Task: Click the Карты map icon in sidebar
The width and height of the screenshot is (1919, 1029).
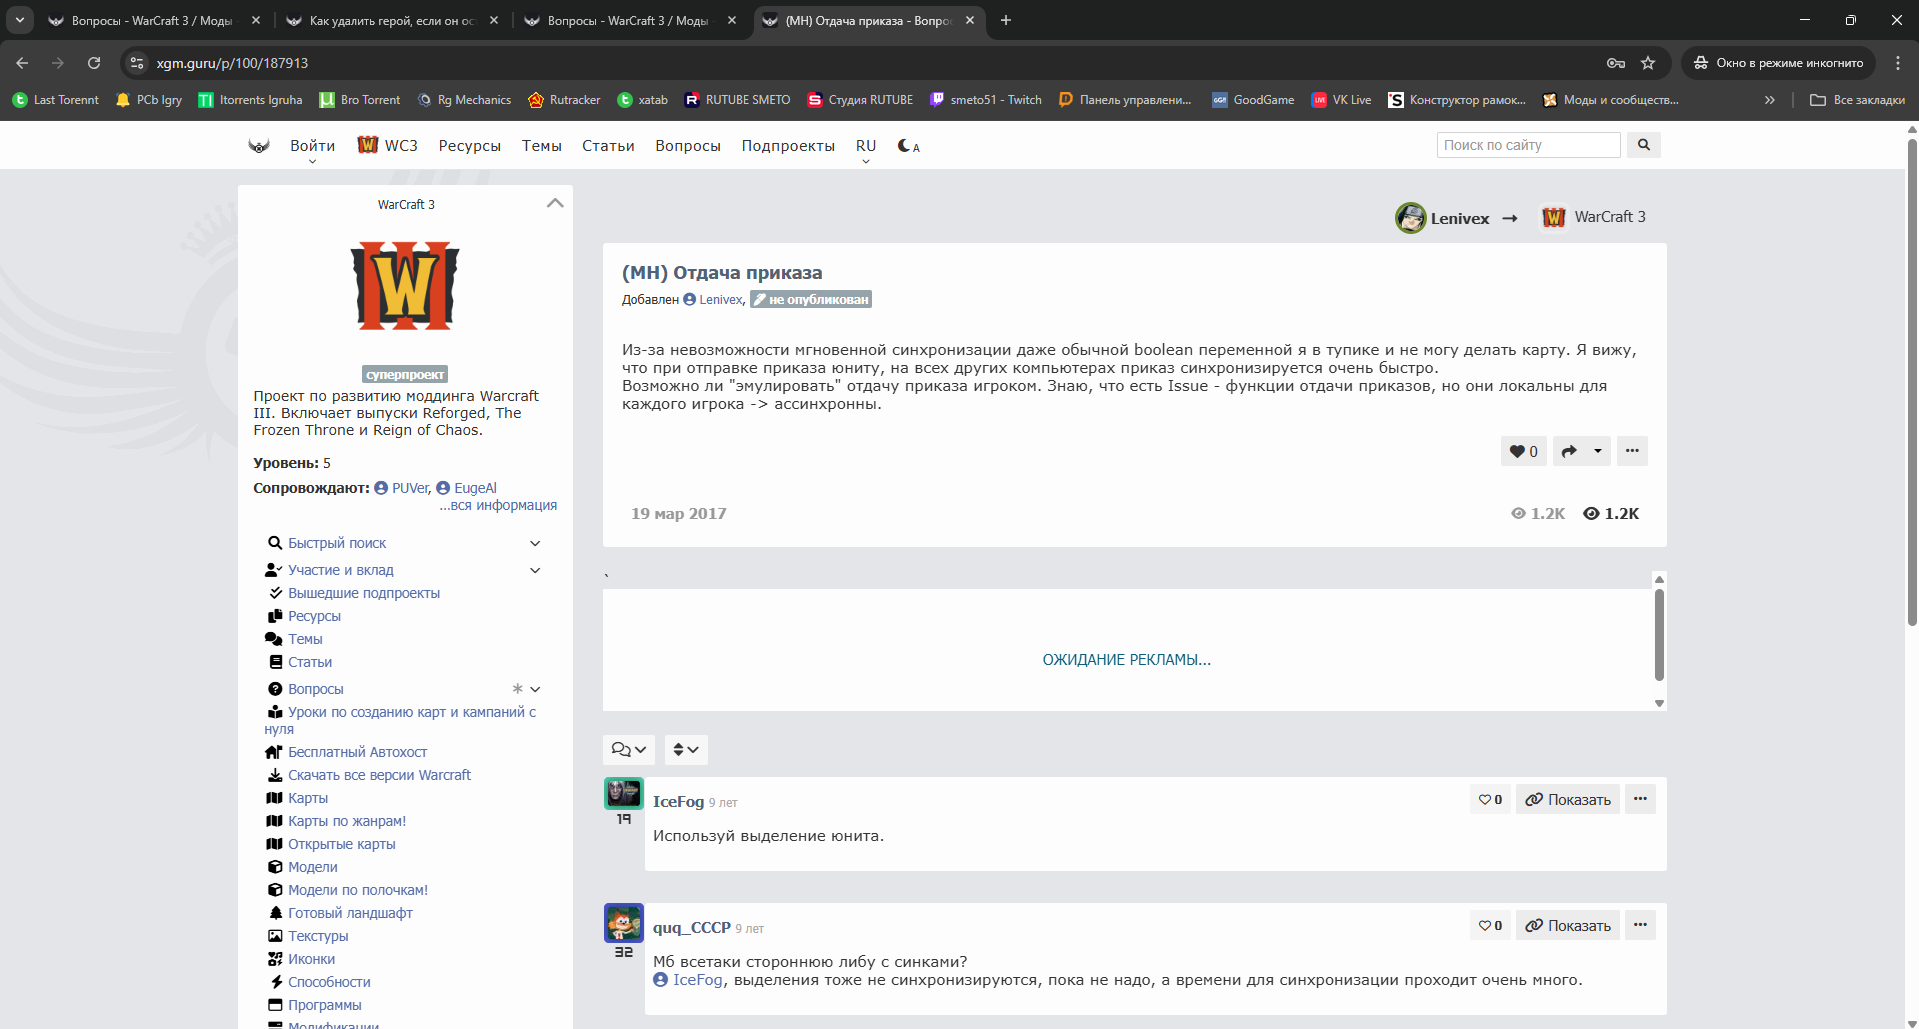Action: pos(274,798)
